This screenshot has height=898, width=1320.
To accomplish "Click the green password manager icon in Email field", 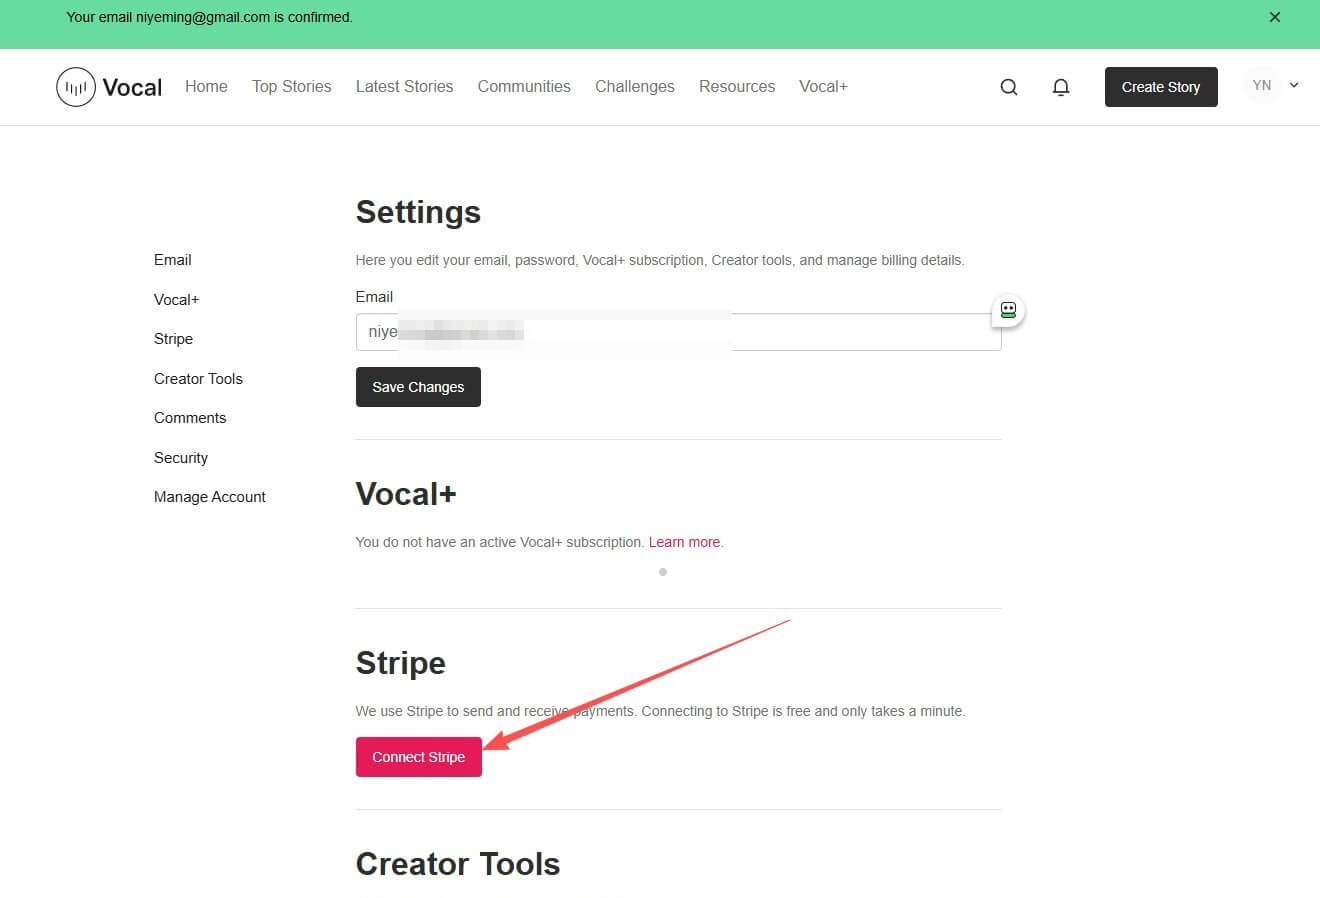I will pos(1008,310).
